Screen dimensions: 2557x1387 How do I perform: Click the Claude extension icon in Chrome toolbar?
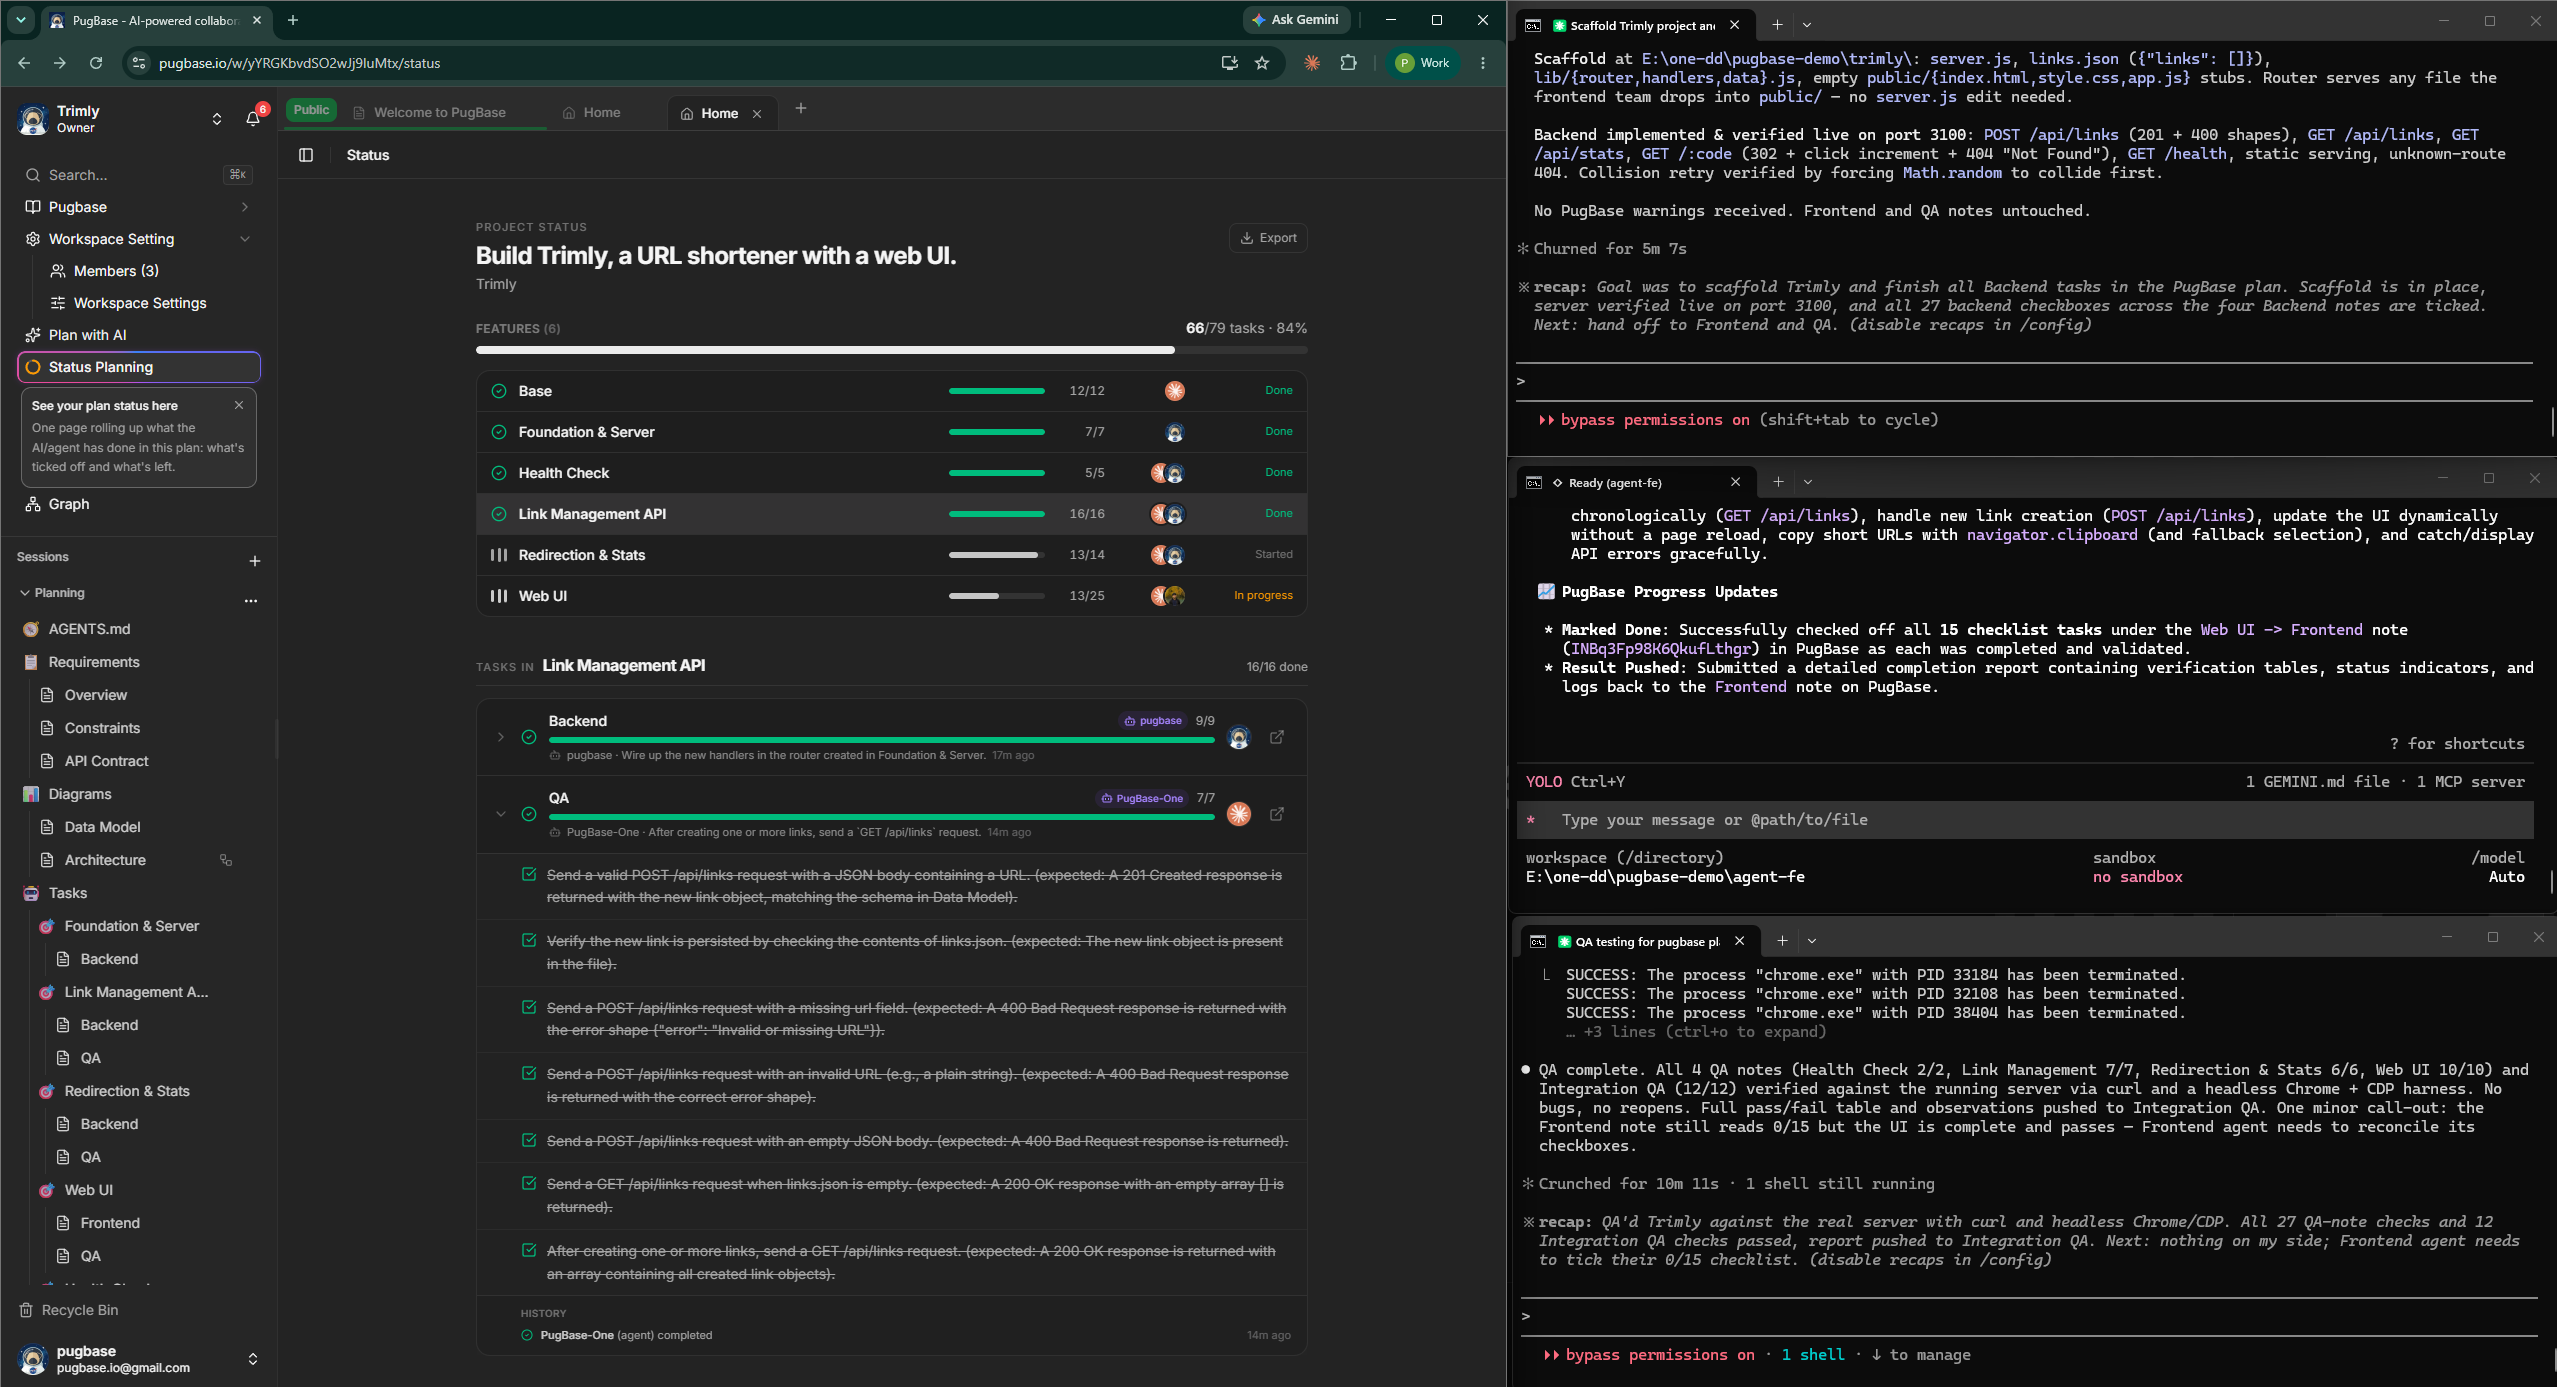(1312, 63)
